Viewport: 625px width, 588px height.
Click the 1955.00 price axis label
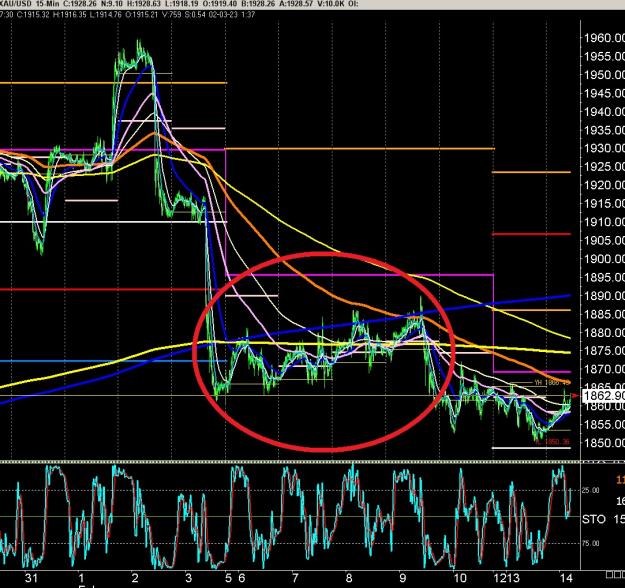click(x=604, y=56)
